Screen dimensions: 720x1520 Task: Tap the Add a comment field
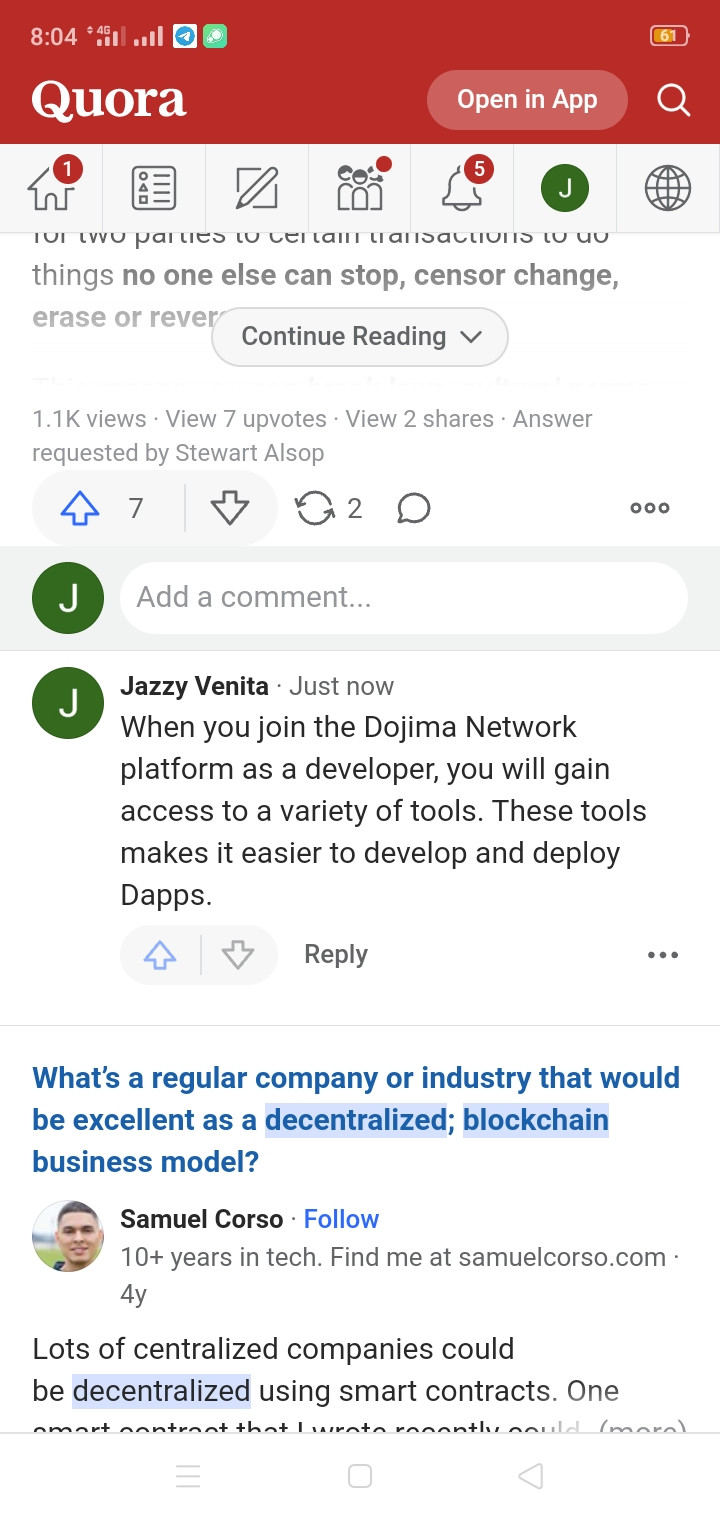click(x=404, y=598)
